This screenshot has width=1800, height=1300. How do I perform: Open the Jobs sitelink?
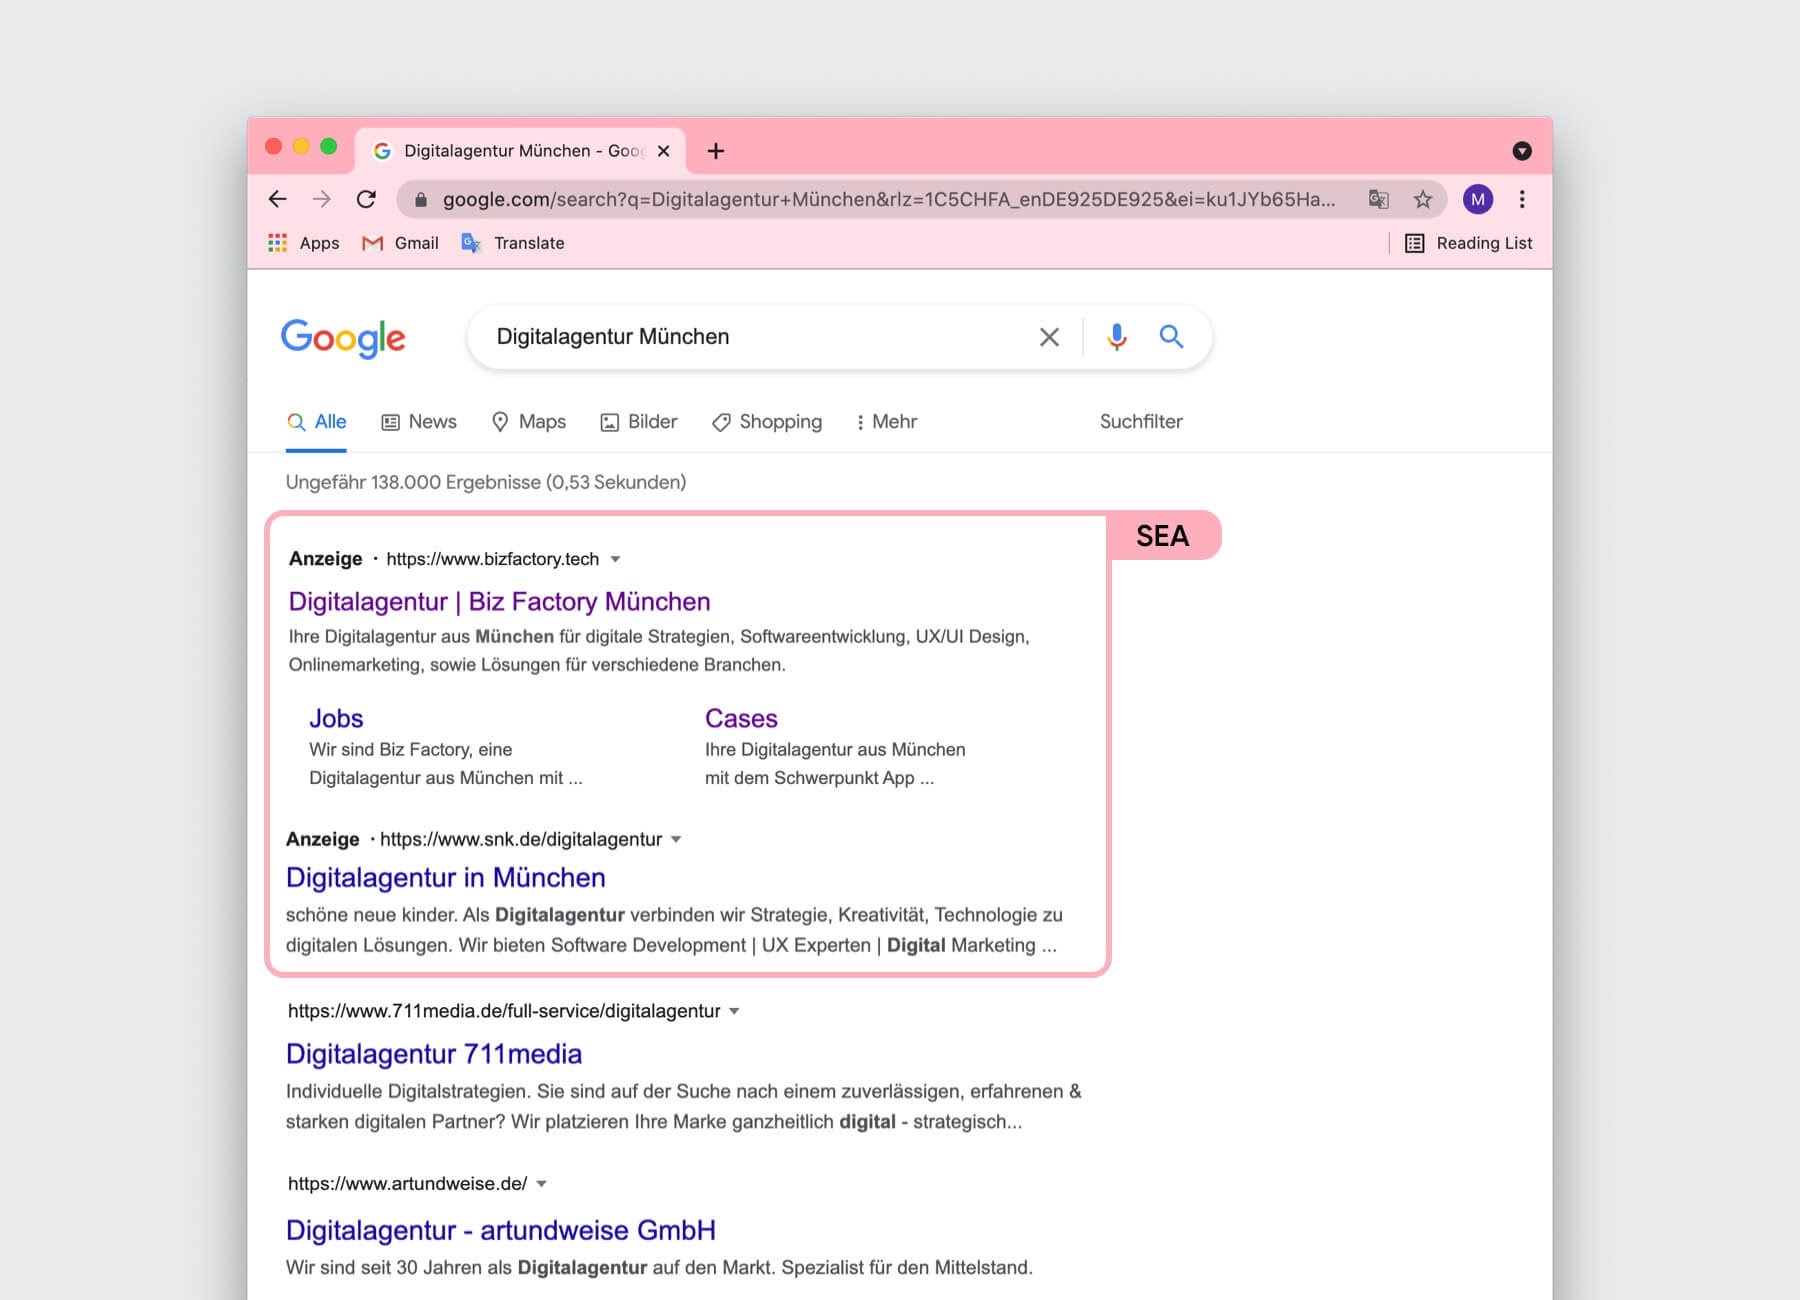click(x=336, y=719)
